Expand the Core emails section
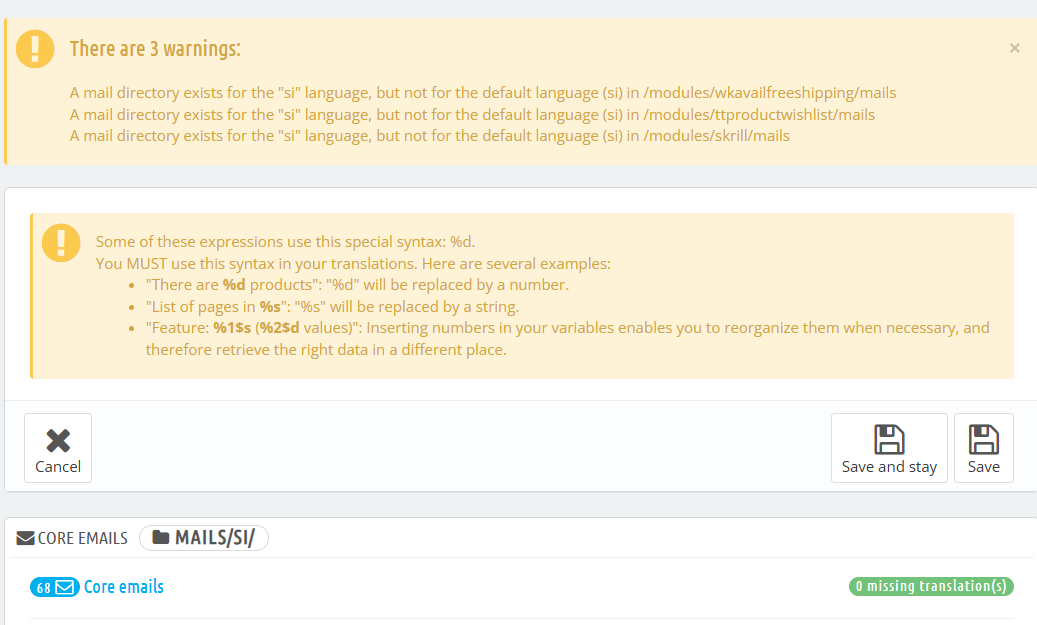1037x625 pixels. point(123,587)
